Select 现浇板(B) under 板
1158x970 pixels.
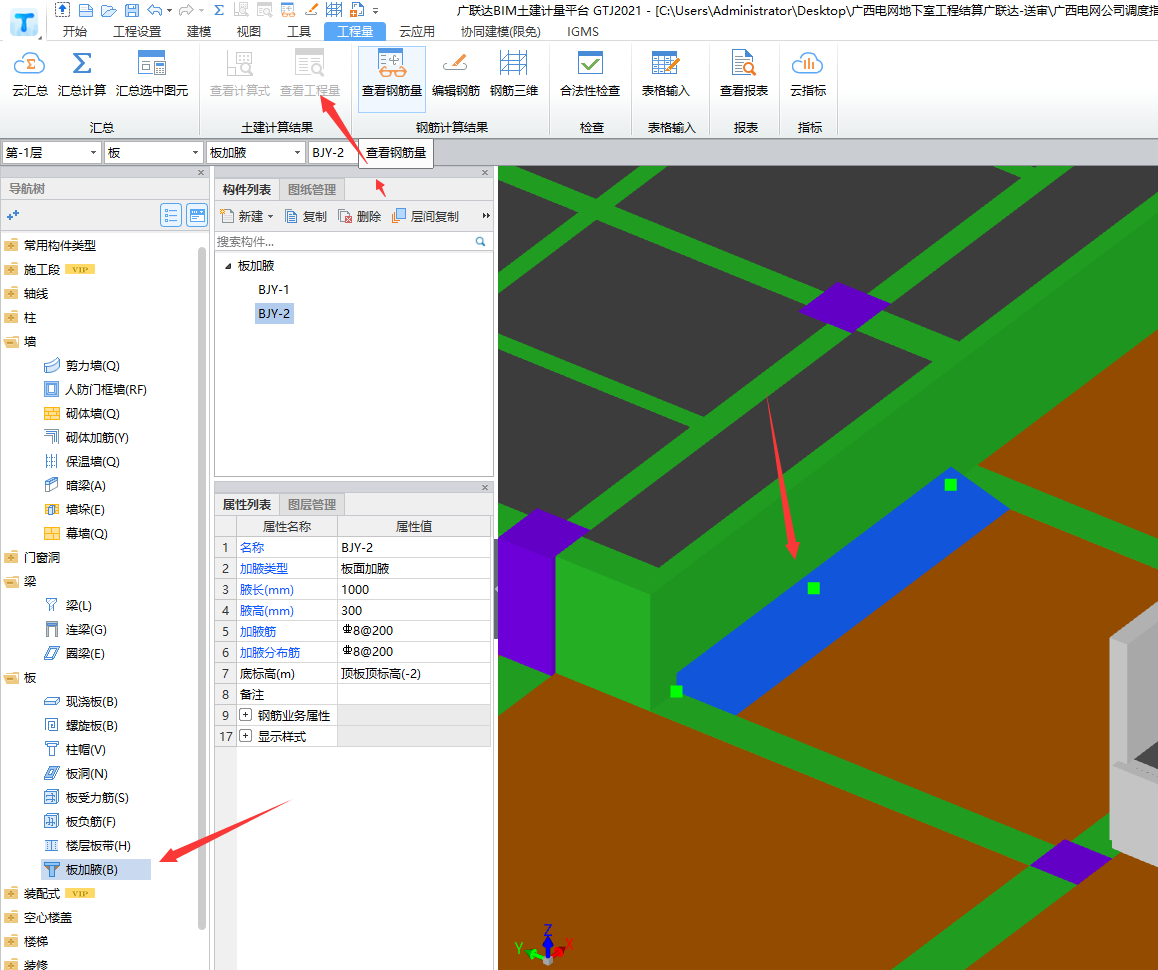[x=92, y=702]
